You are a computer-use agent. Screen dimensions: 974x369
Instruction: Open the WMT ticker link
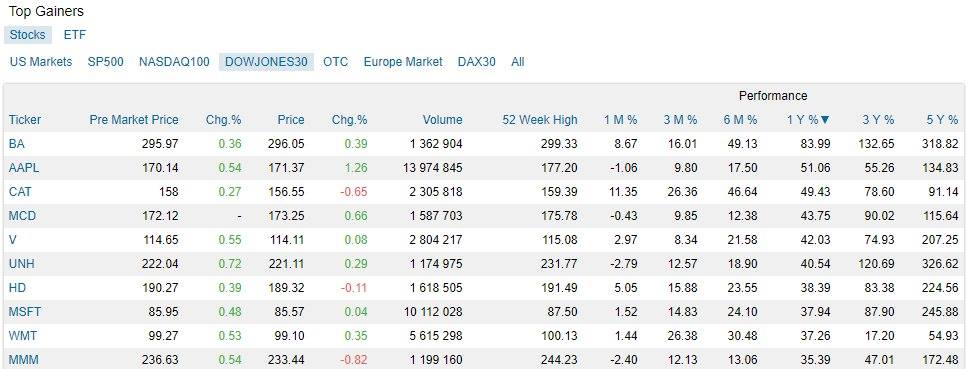coord(23,336)
